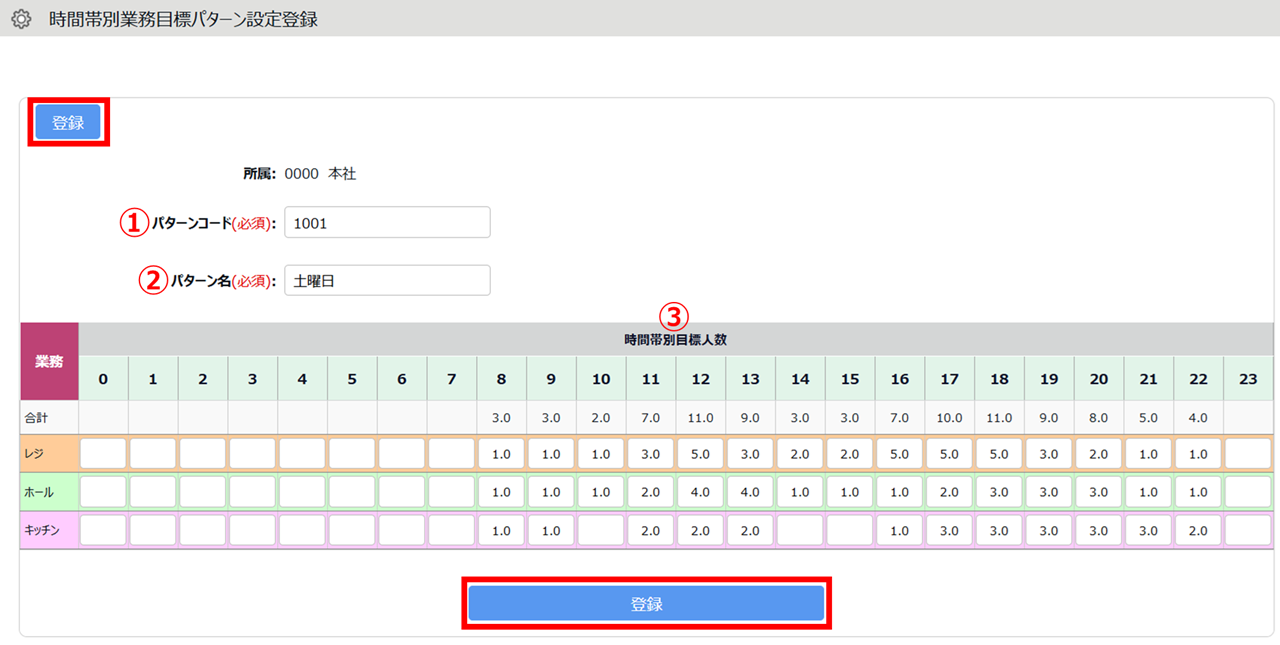Focus the パターン名 input field
Image resolution: width=1280 pixels, height=645 pixels.
point(387,281)
